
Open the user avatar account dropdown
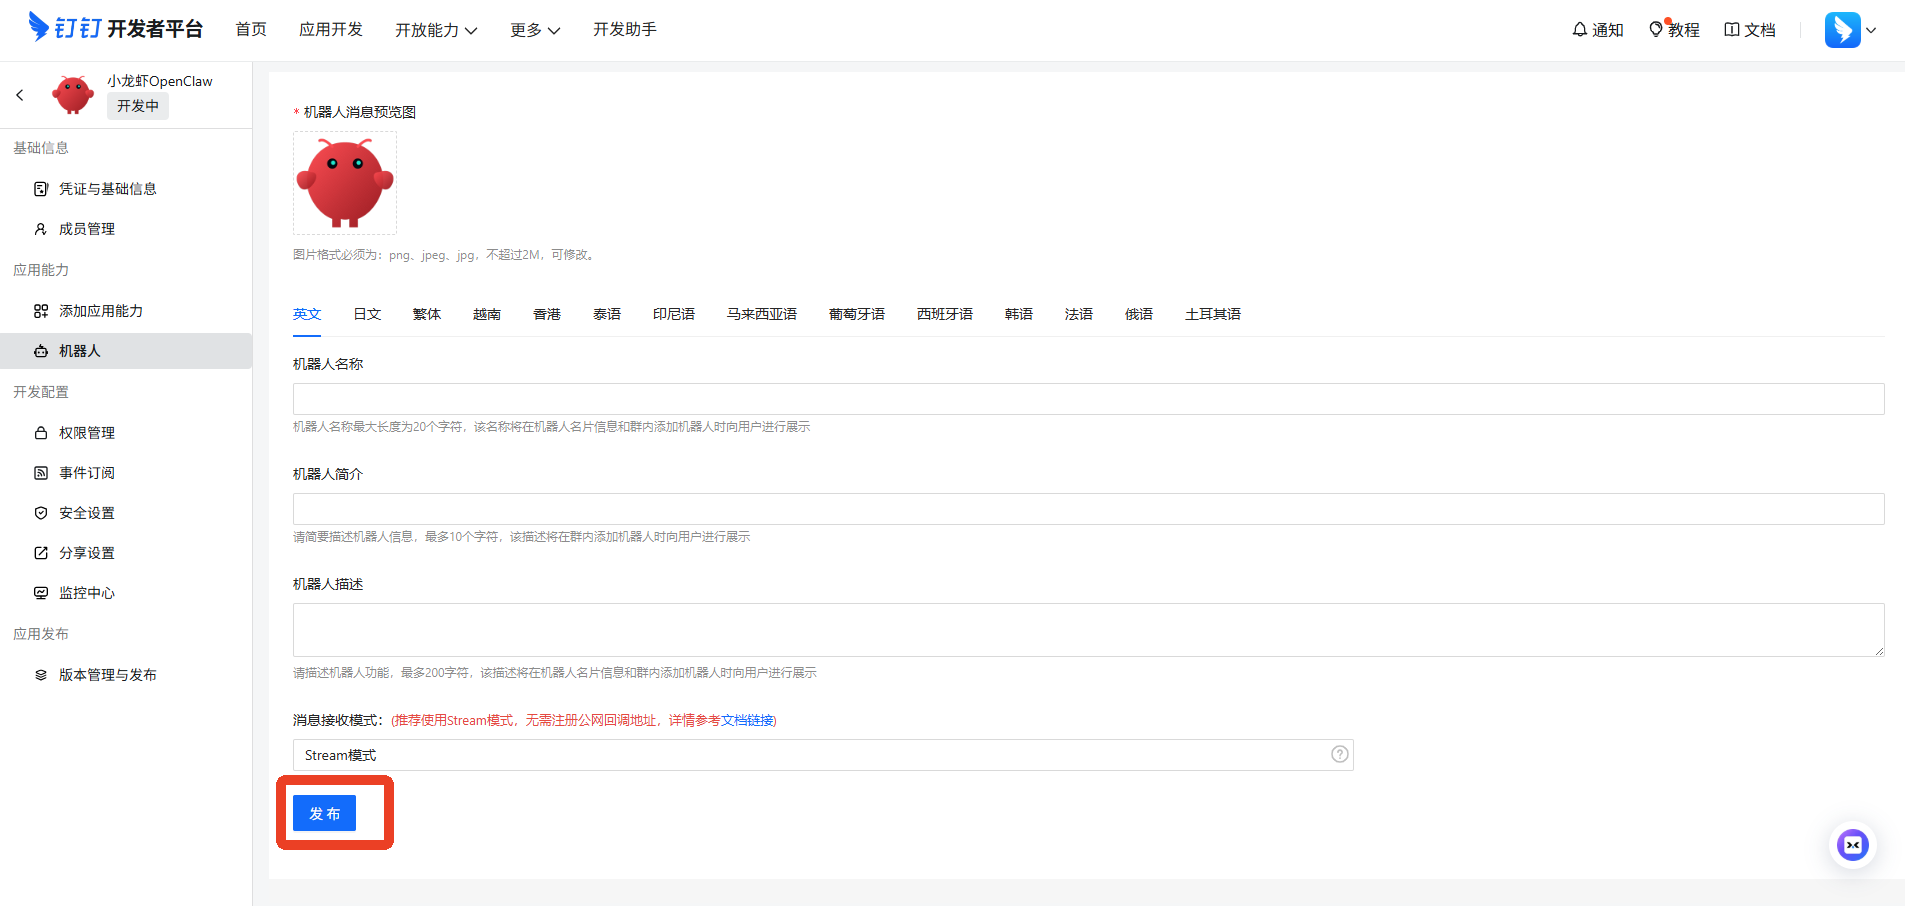[x=1850, y=30]
